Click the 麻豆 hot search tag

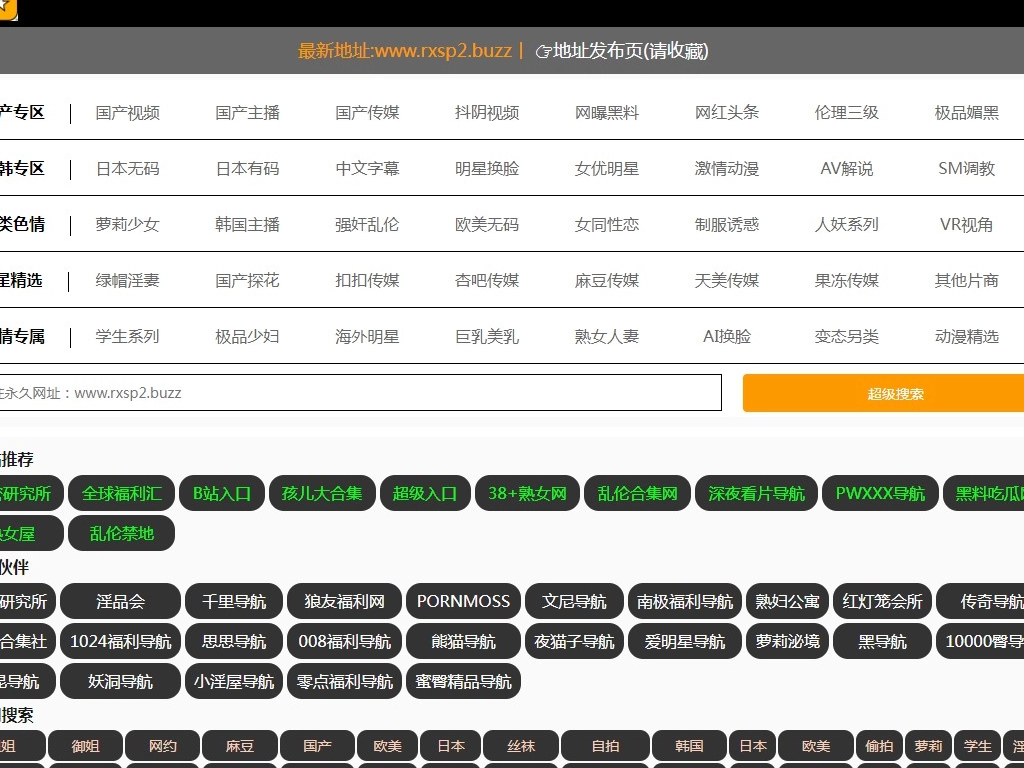239,746
